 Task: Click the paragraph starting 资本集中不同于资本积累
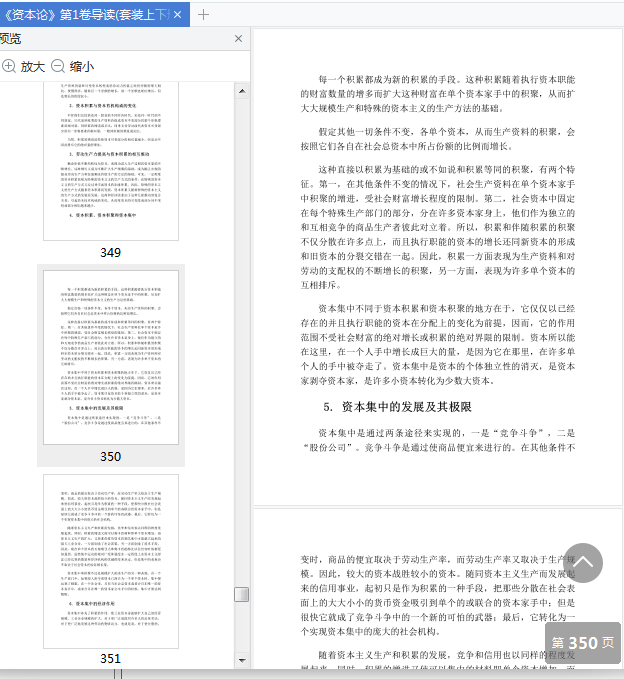click(438, 345)
